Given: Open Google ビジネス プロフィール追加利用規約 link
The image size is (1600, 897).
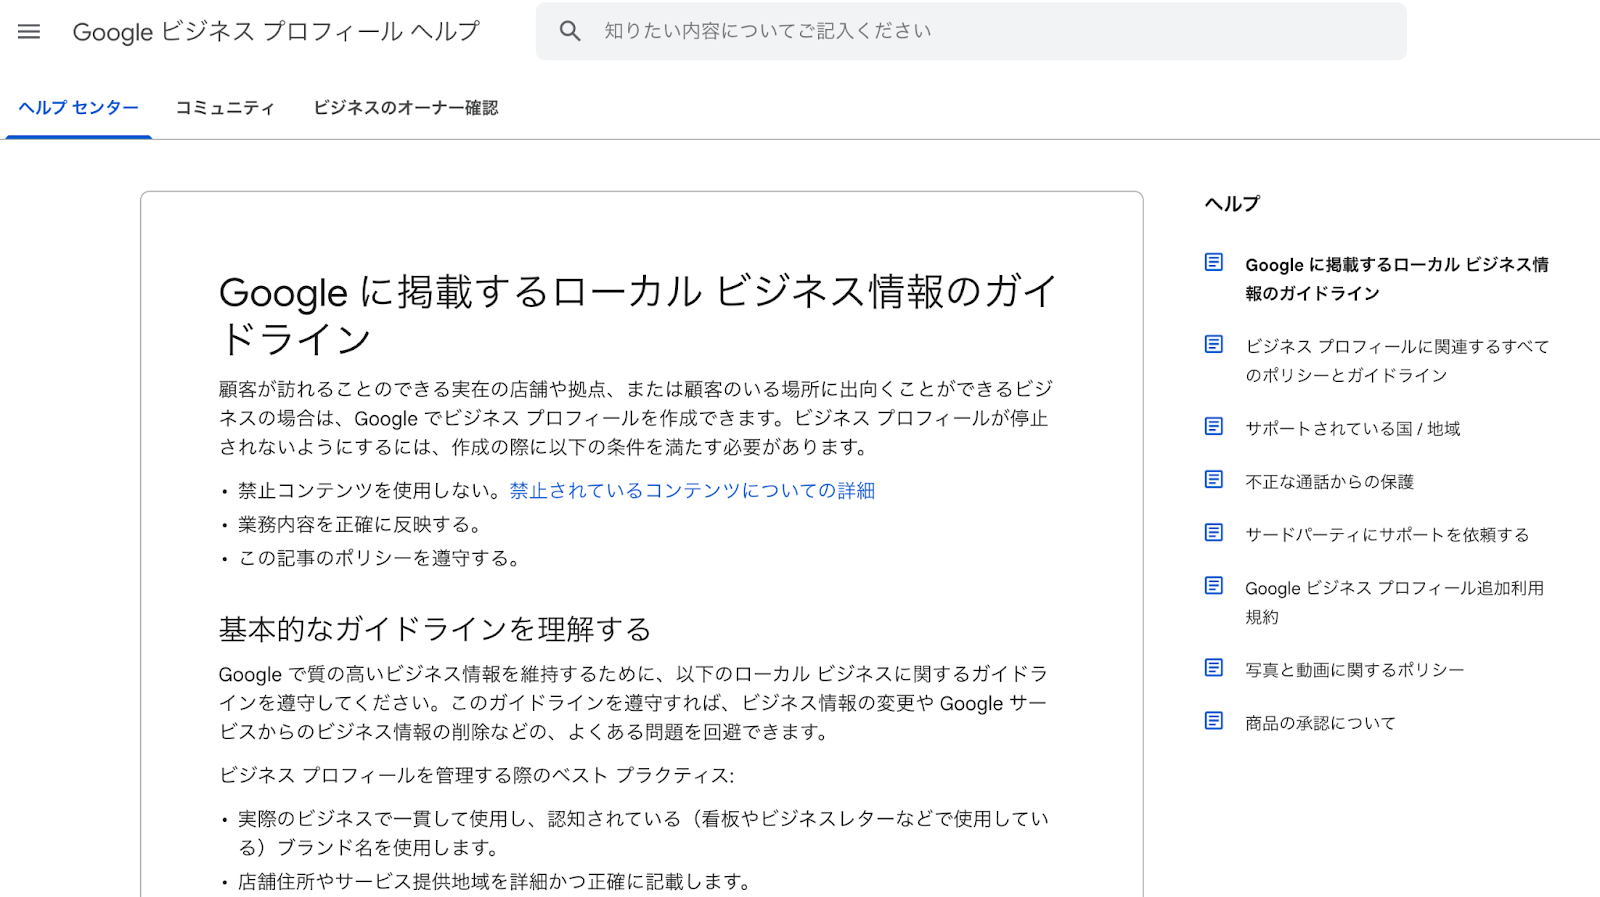Looking at the screenshot, I should (x=1394, y=602).
